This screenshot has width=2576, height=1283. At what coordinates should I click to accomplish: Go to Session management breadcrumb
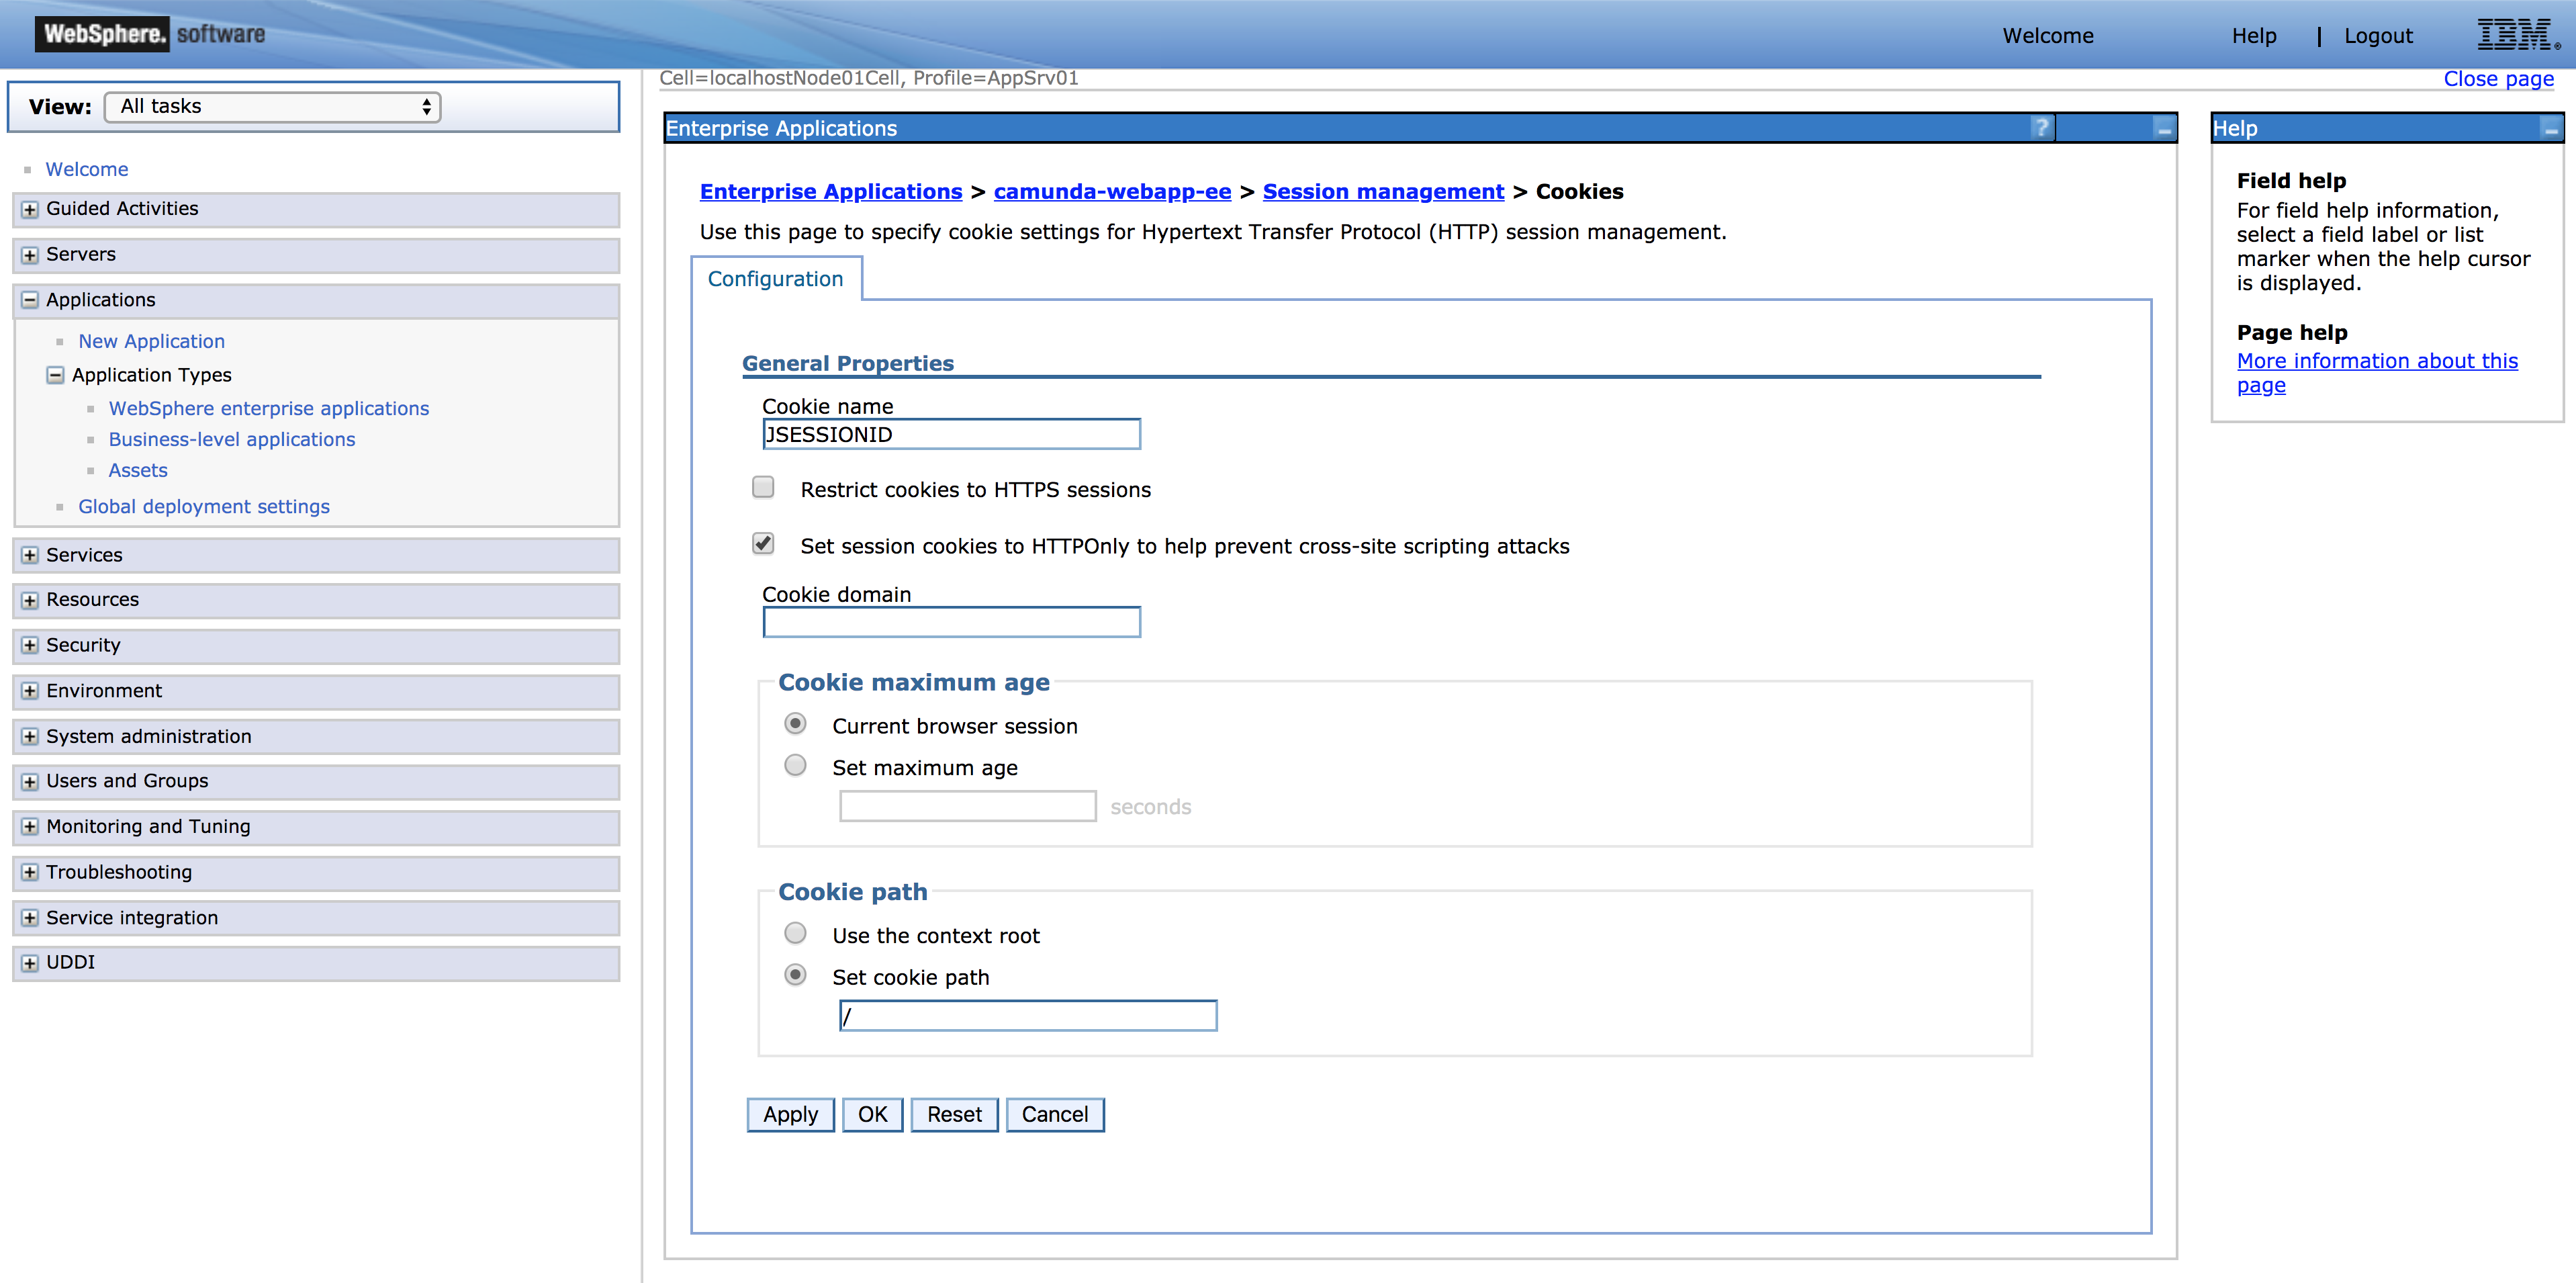pos(1383,192)
